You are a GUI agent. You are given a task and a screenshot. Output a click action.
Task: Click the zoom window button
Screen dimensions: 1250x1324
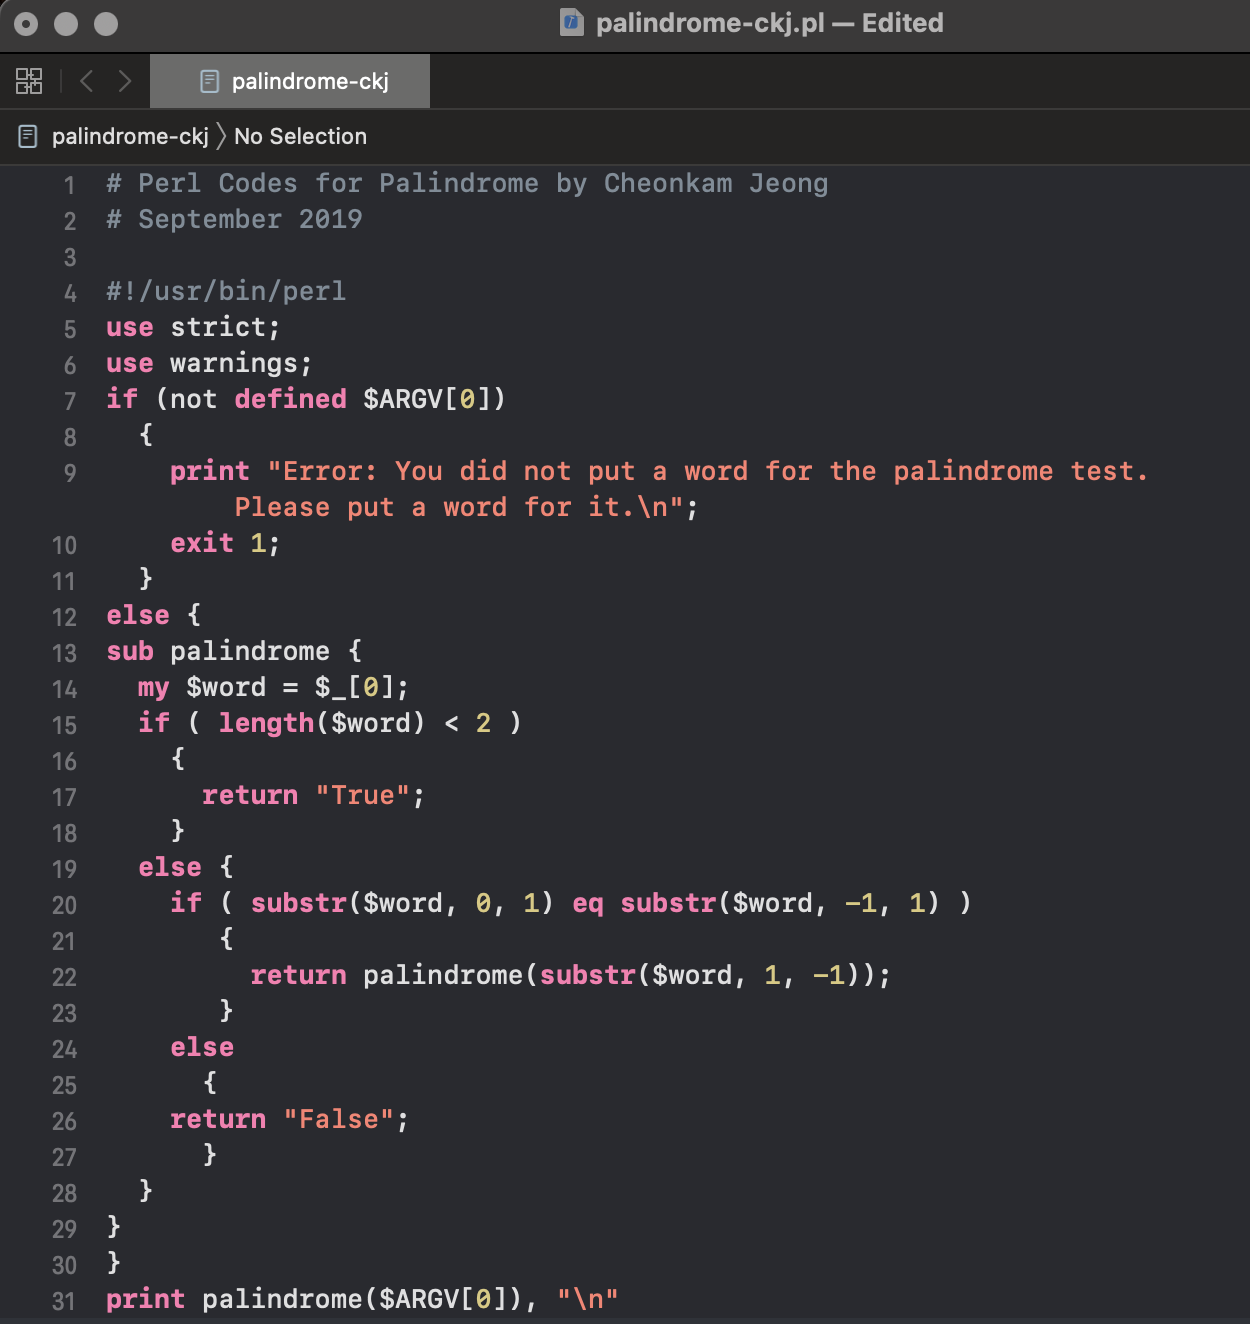106,23
